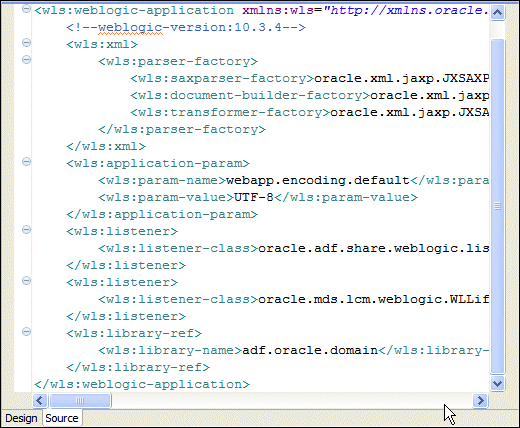This screenshot has width=520, height=428.
Task: Click the horizontal scrollbar left arrow
Action: 40,400
